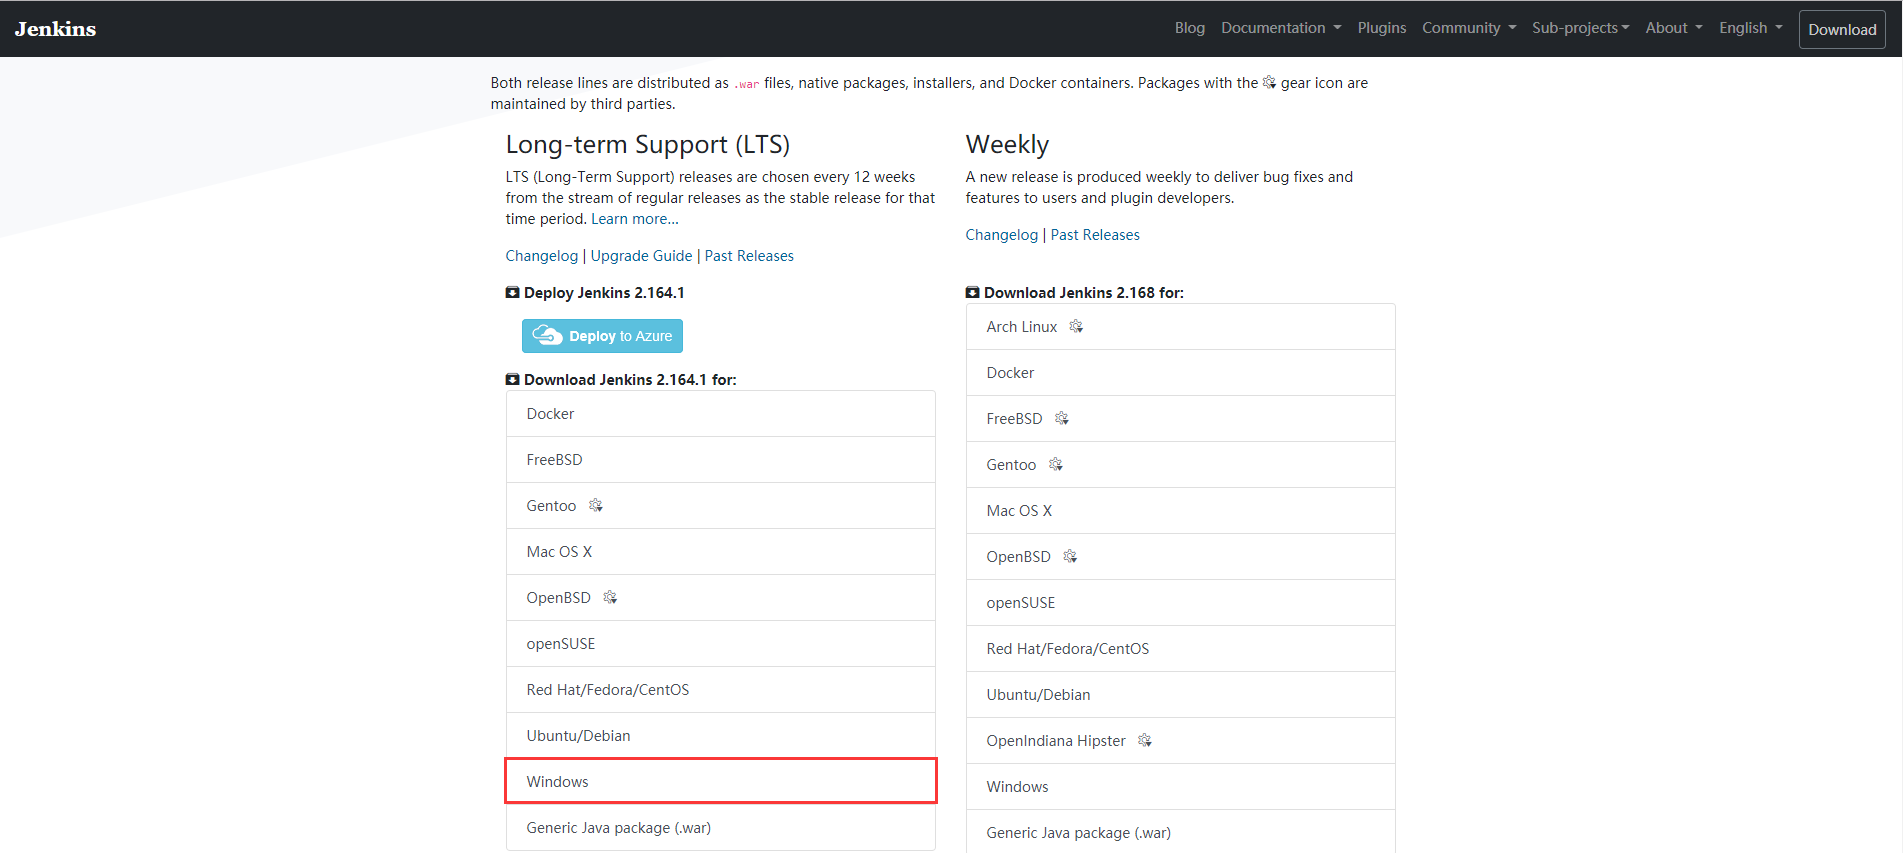The width and height of the screenshot is (1903, 853).
Task: Select OpenIndiana Hipster under Jenkins 2.168
Action: point(1181,741)
